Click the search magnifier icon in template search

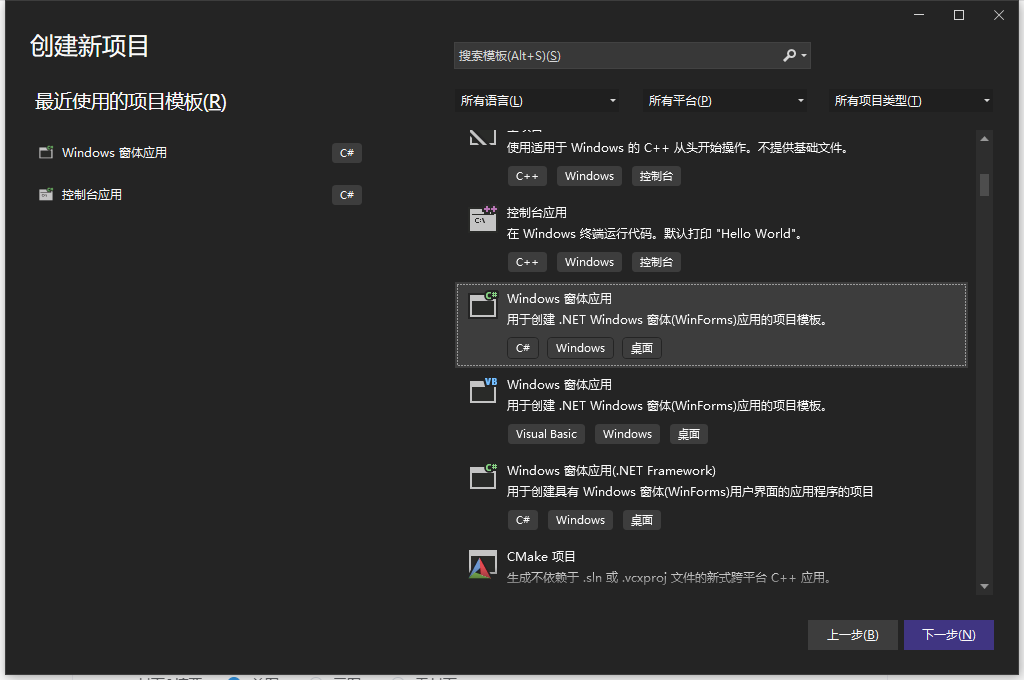(x=789, y=56)
